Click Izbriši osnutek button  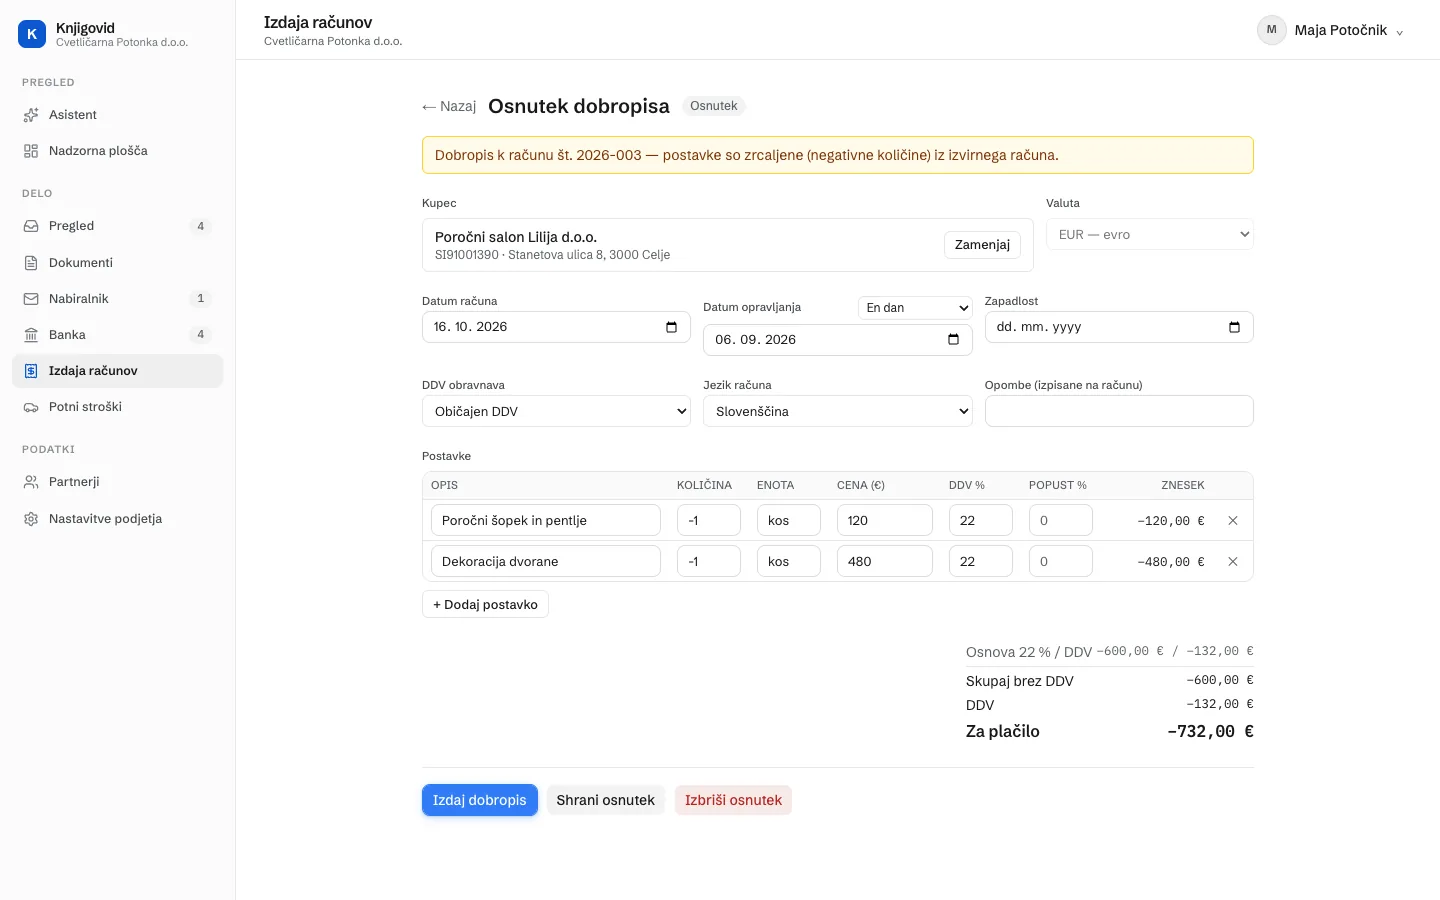click(x=733, y=800)
